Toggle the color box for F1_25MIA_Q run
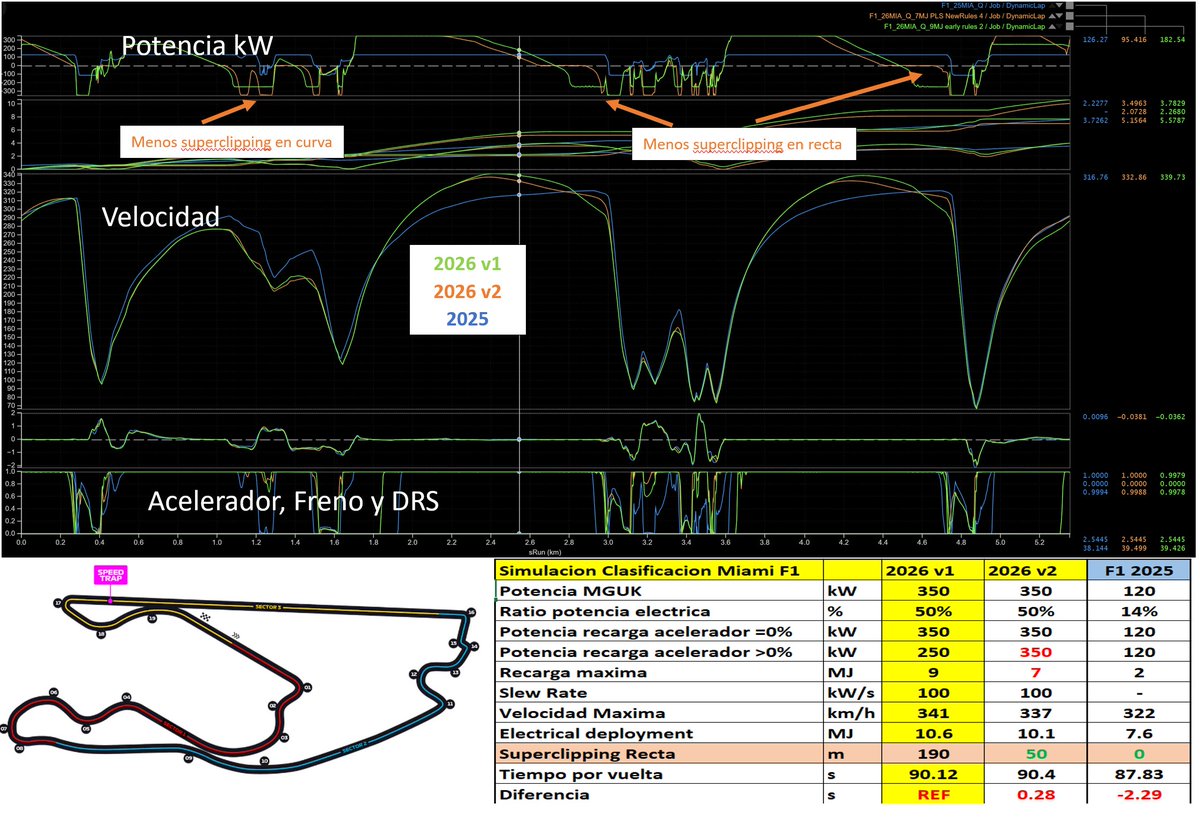This screenshot has height=825, width=1200. point(1070,6)
